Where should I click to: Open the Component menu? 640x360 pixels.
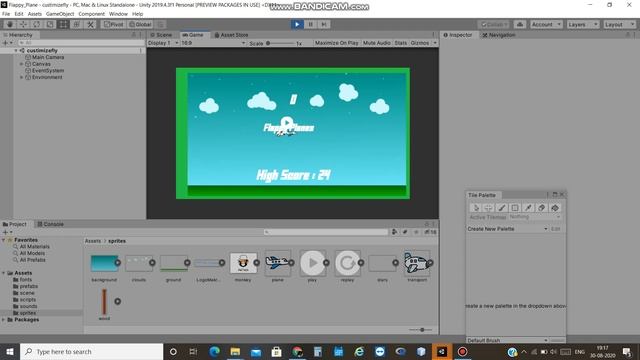(91, 14)
